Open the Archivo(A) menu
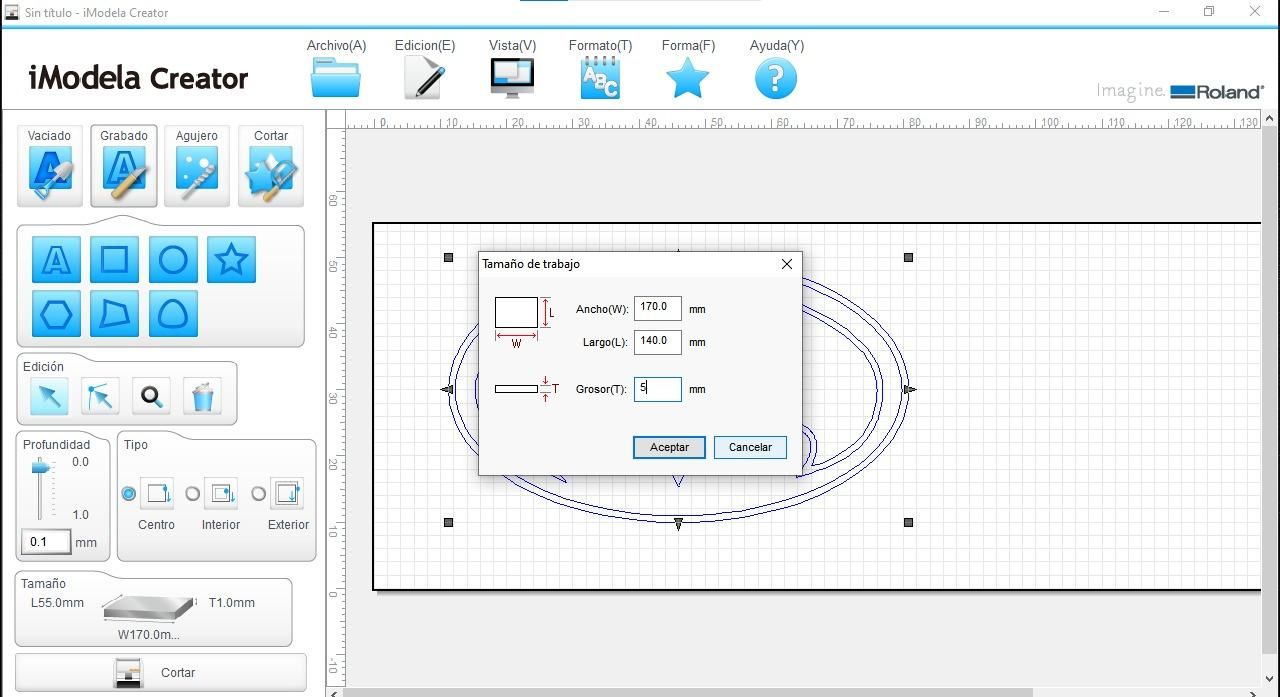 coord(336,69)
